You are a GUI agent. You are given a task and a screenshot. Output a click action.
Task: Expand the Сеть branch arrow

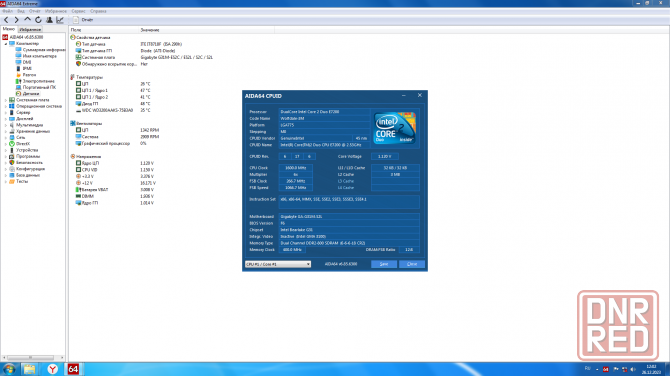pyautogui.click(x=6, y=138)
